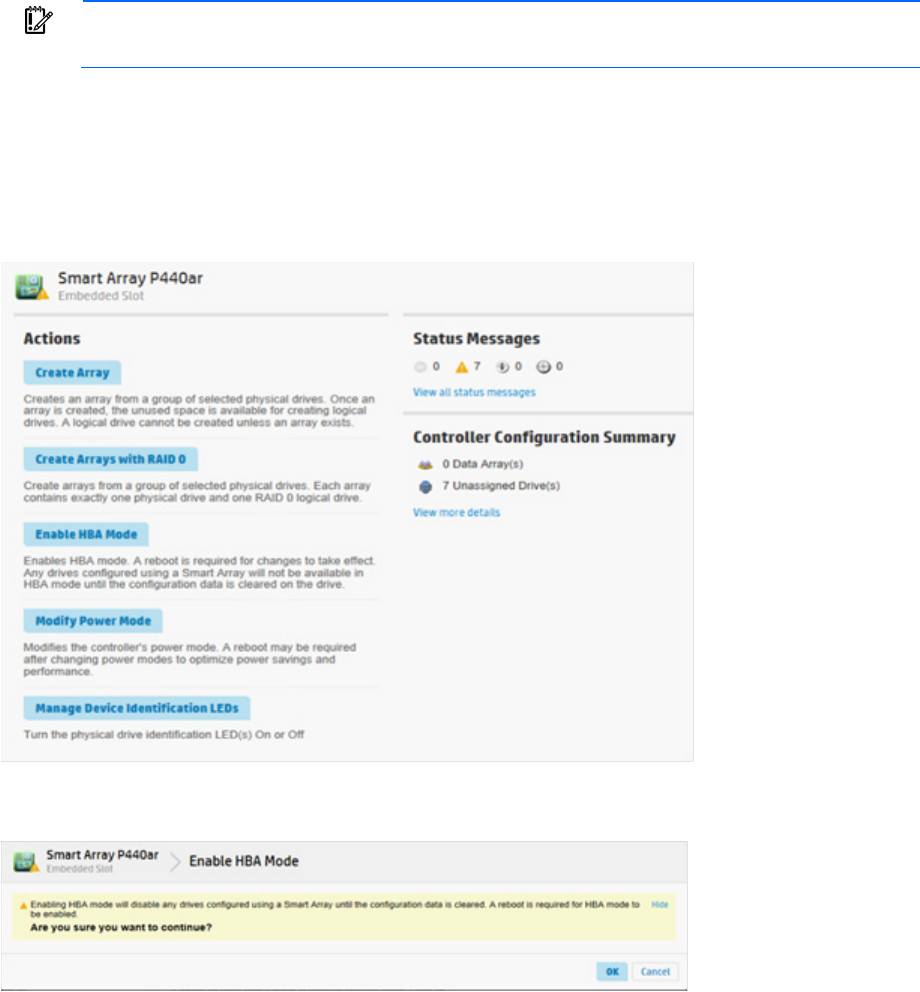This screenshot has height=992, width=920.
Task: Confirm HBA mode with OK button
Action: point(612,972)
